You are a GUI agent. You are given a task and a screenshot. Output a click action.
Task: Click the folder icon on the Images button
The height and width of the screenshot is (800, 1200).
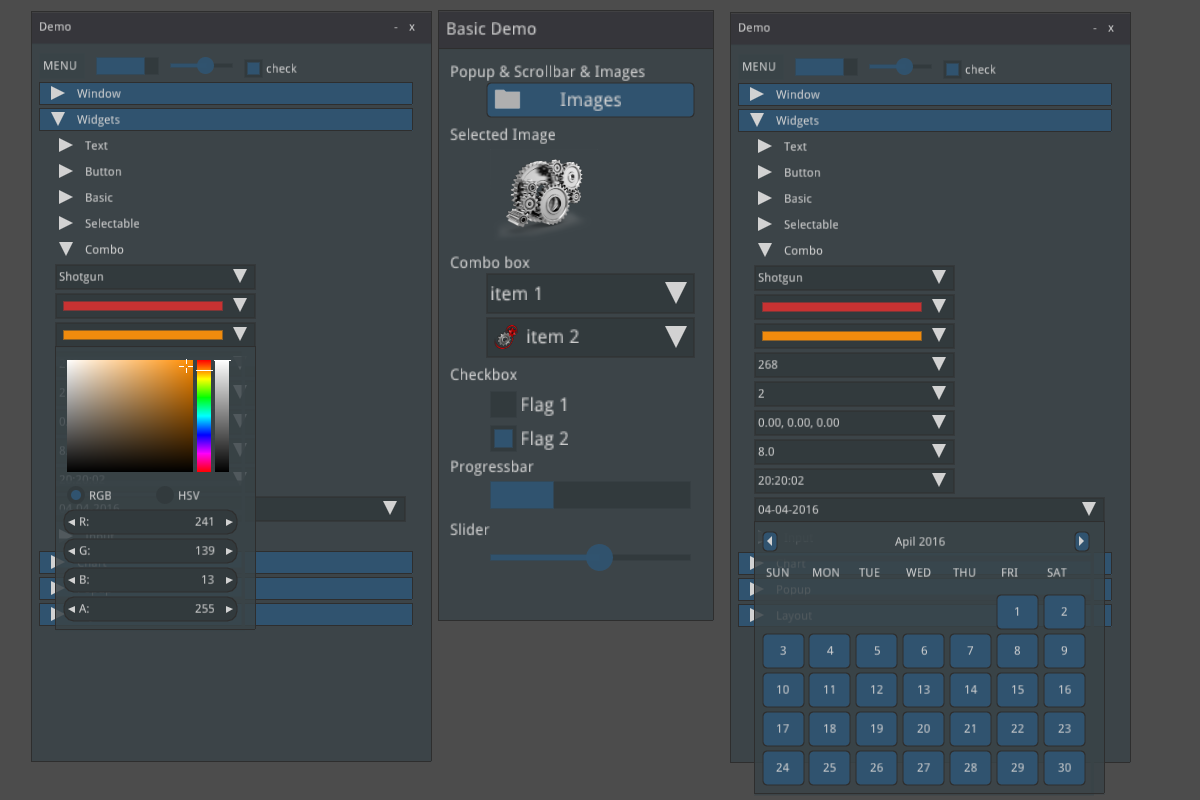[x=508, y=100]
